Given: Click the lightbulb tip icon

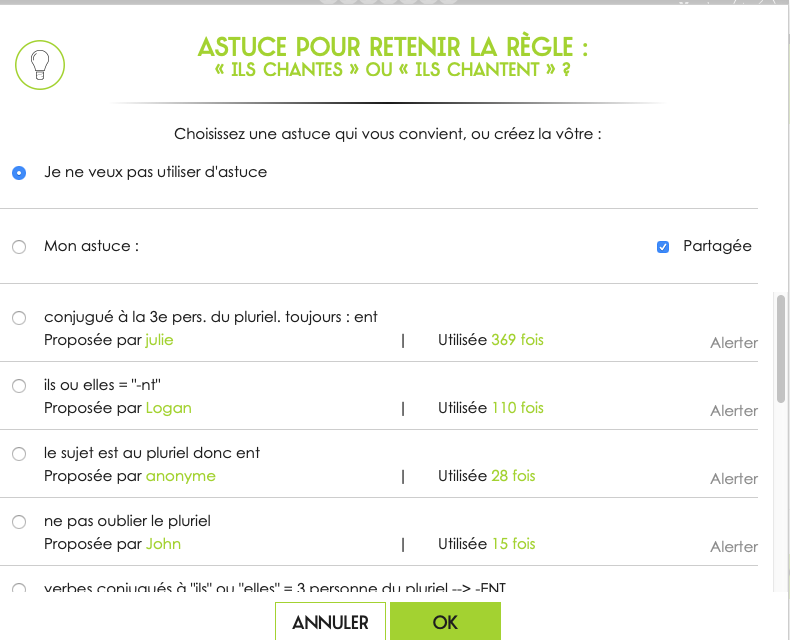Looking at the screenshot, I should tap(40, 64).
